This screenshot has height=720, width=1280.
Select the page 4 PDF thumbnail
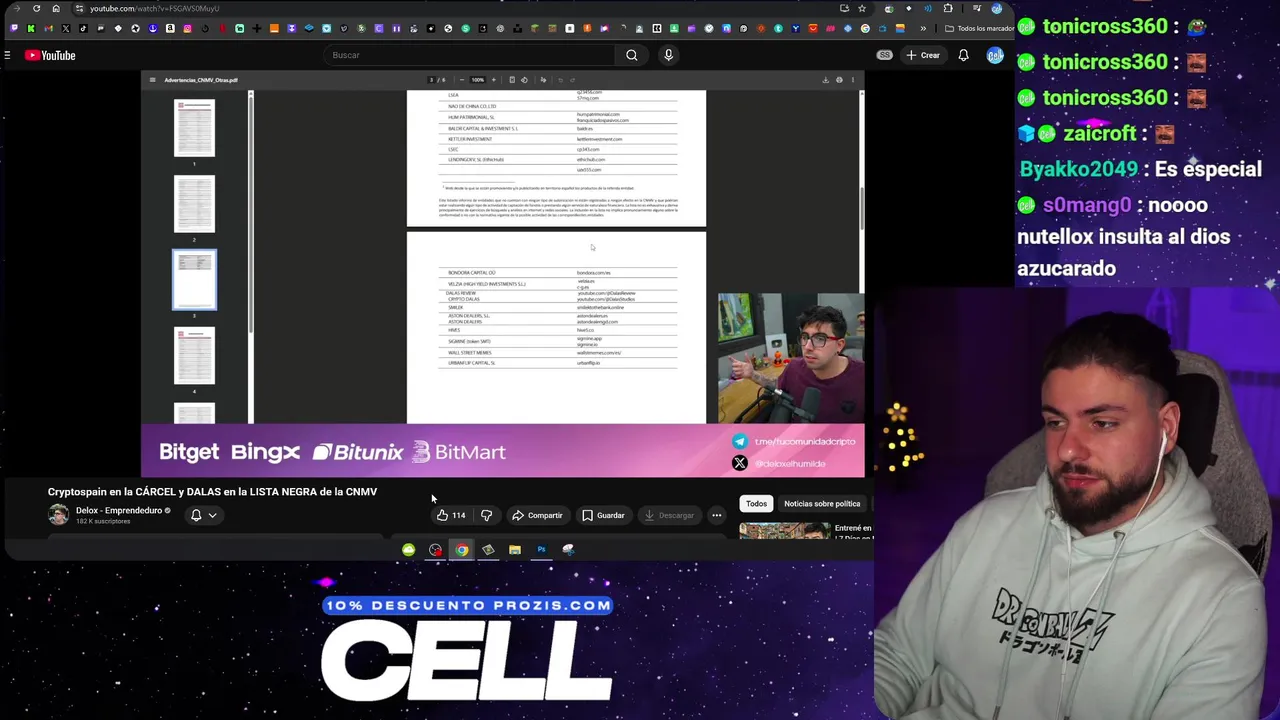click(x=194, y=356)
